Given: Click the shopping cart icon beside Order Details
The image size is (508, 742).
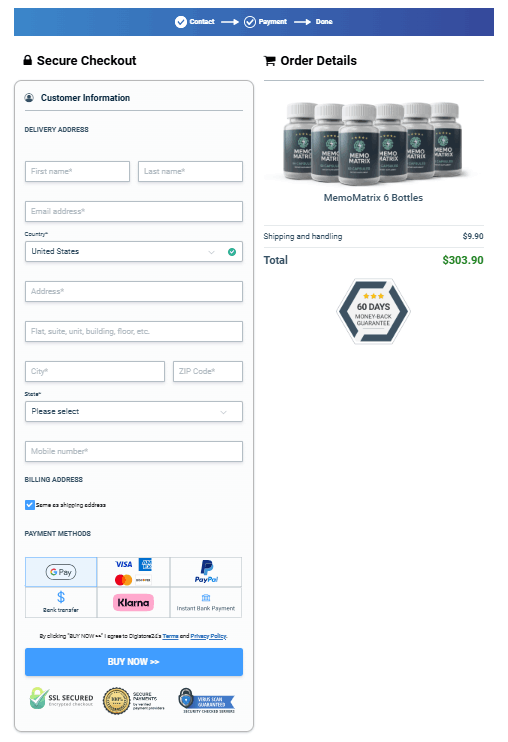Looking at the screenshot, I should [x=270, y=61].
